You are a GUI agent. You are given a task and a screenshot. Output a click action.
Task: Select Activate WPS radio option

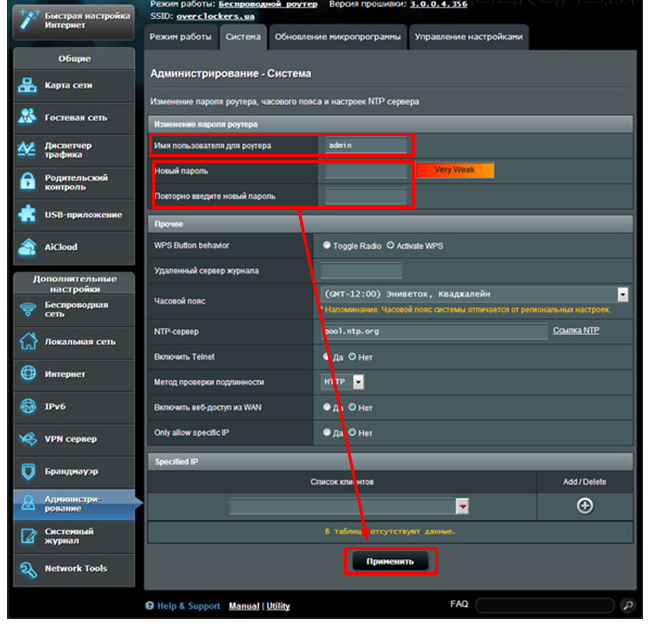390,245
